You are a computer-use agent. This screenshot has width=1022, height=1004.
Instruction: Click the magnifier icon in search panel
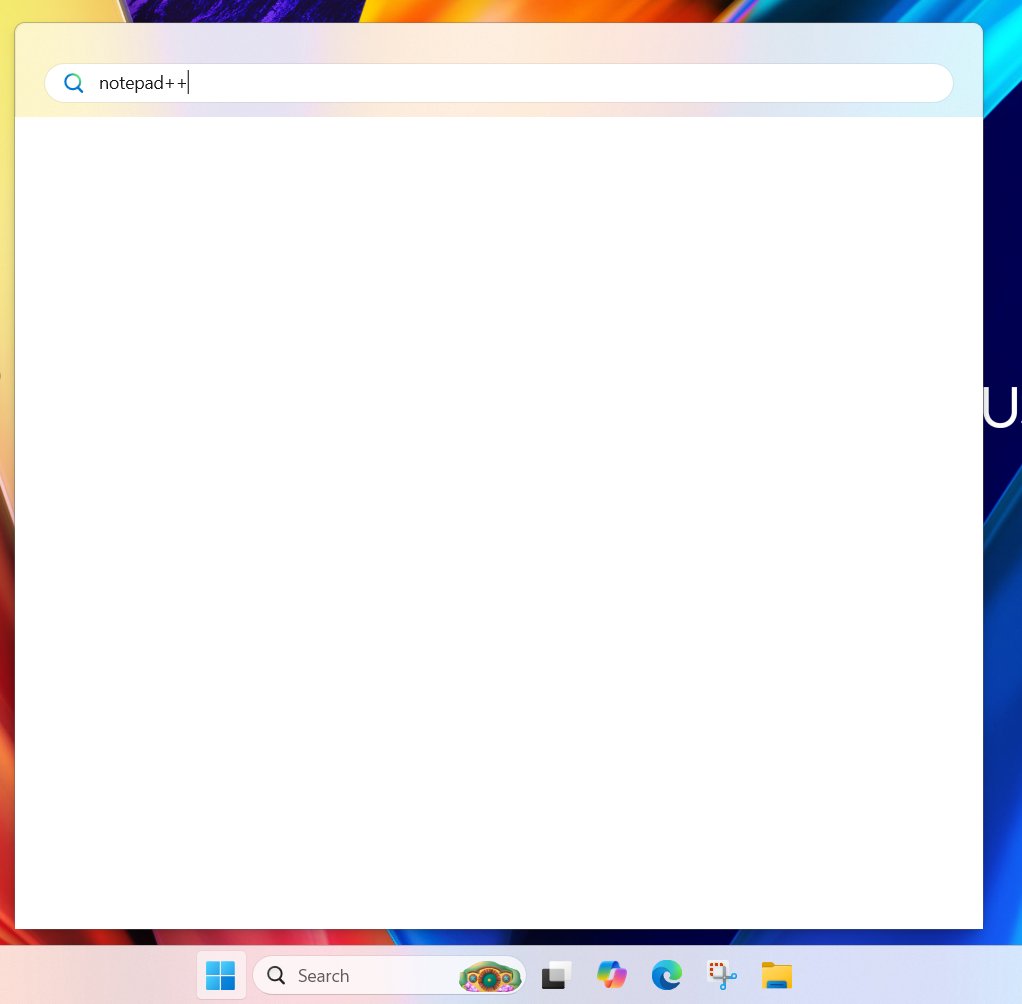pyautogui.click(x=74, y=83)
